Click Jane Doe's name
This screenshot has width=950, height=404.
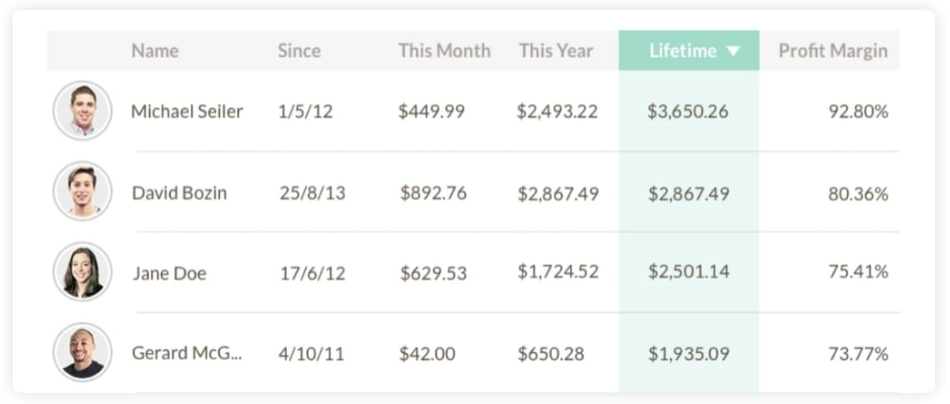169,273
